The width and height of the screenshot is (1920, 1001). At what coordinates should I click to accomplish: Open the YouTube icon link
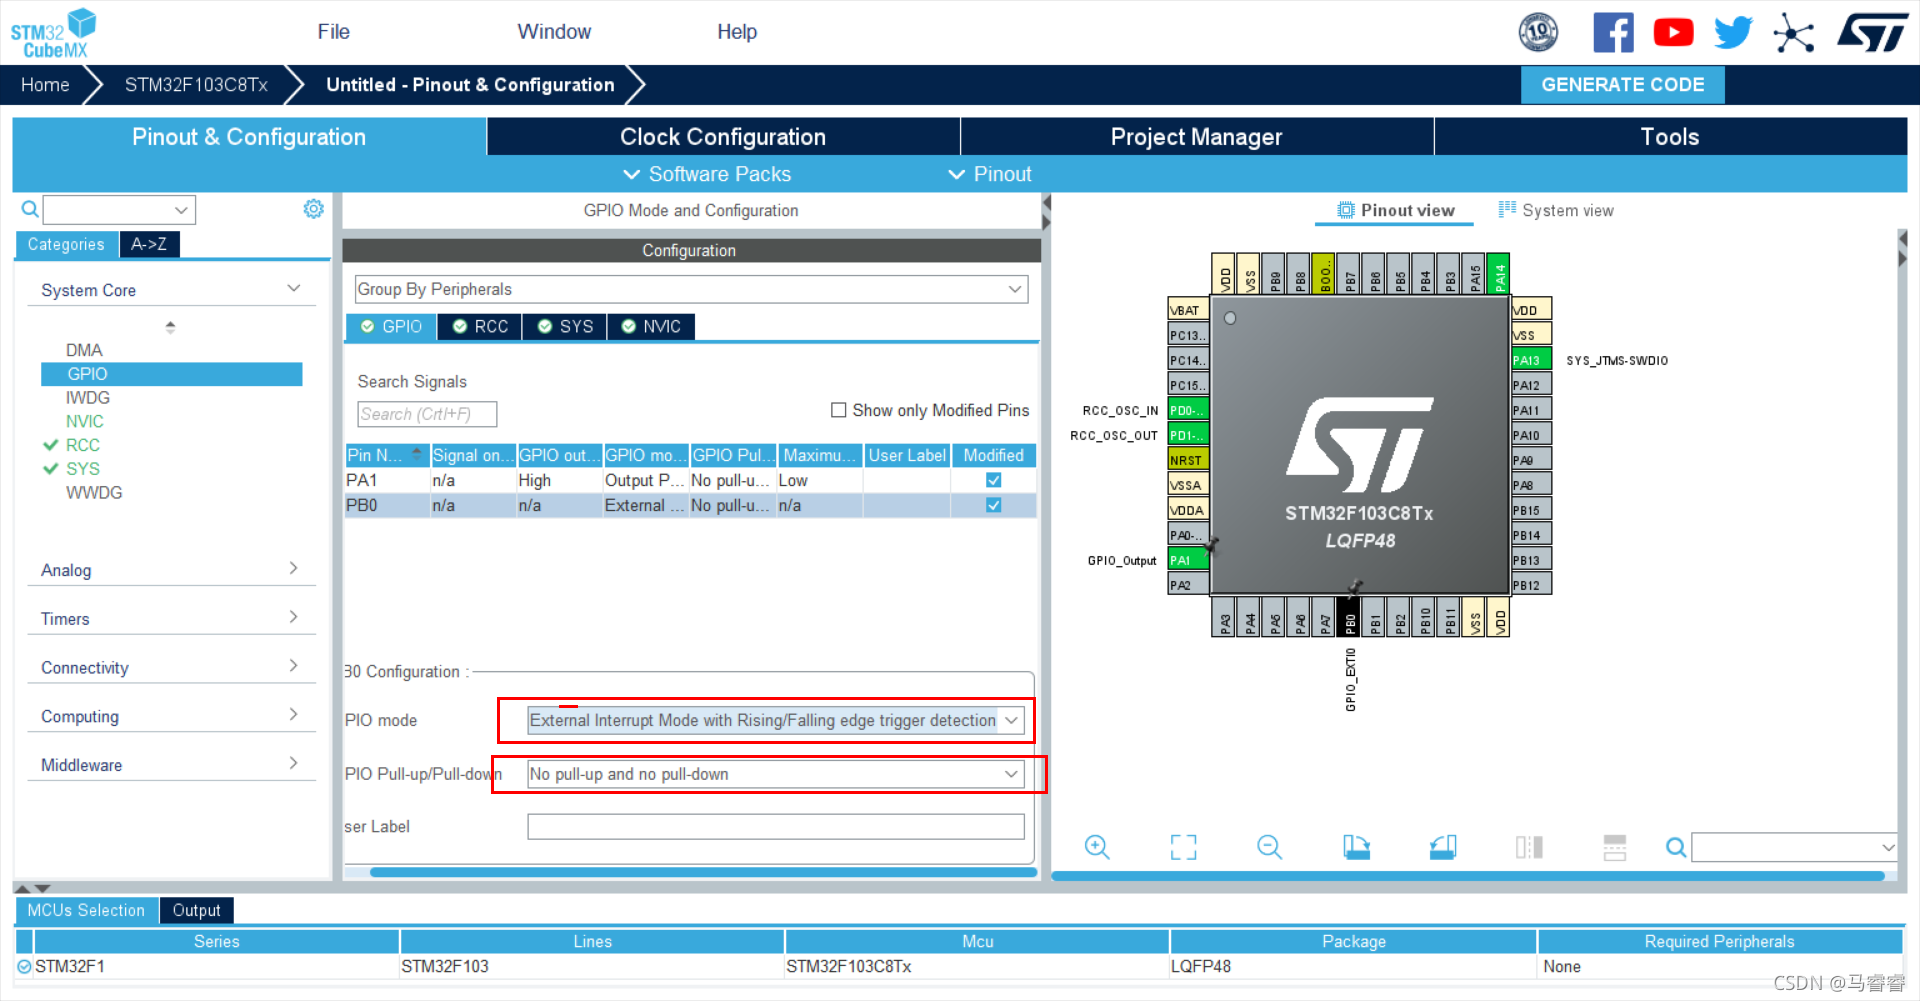[1673, 32]
